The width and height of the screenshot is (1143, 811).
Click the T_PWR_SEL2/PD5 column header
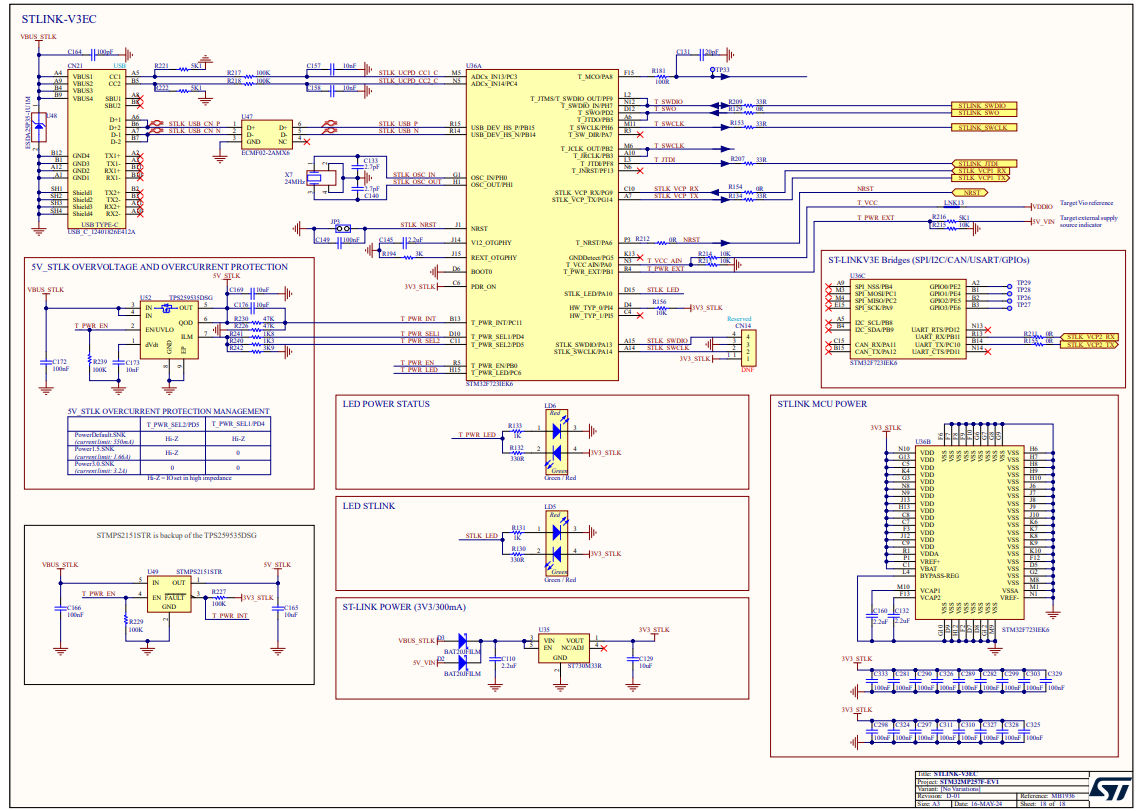[173, 424]
